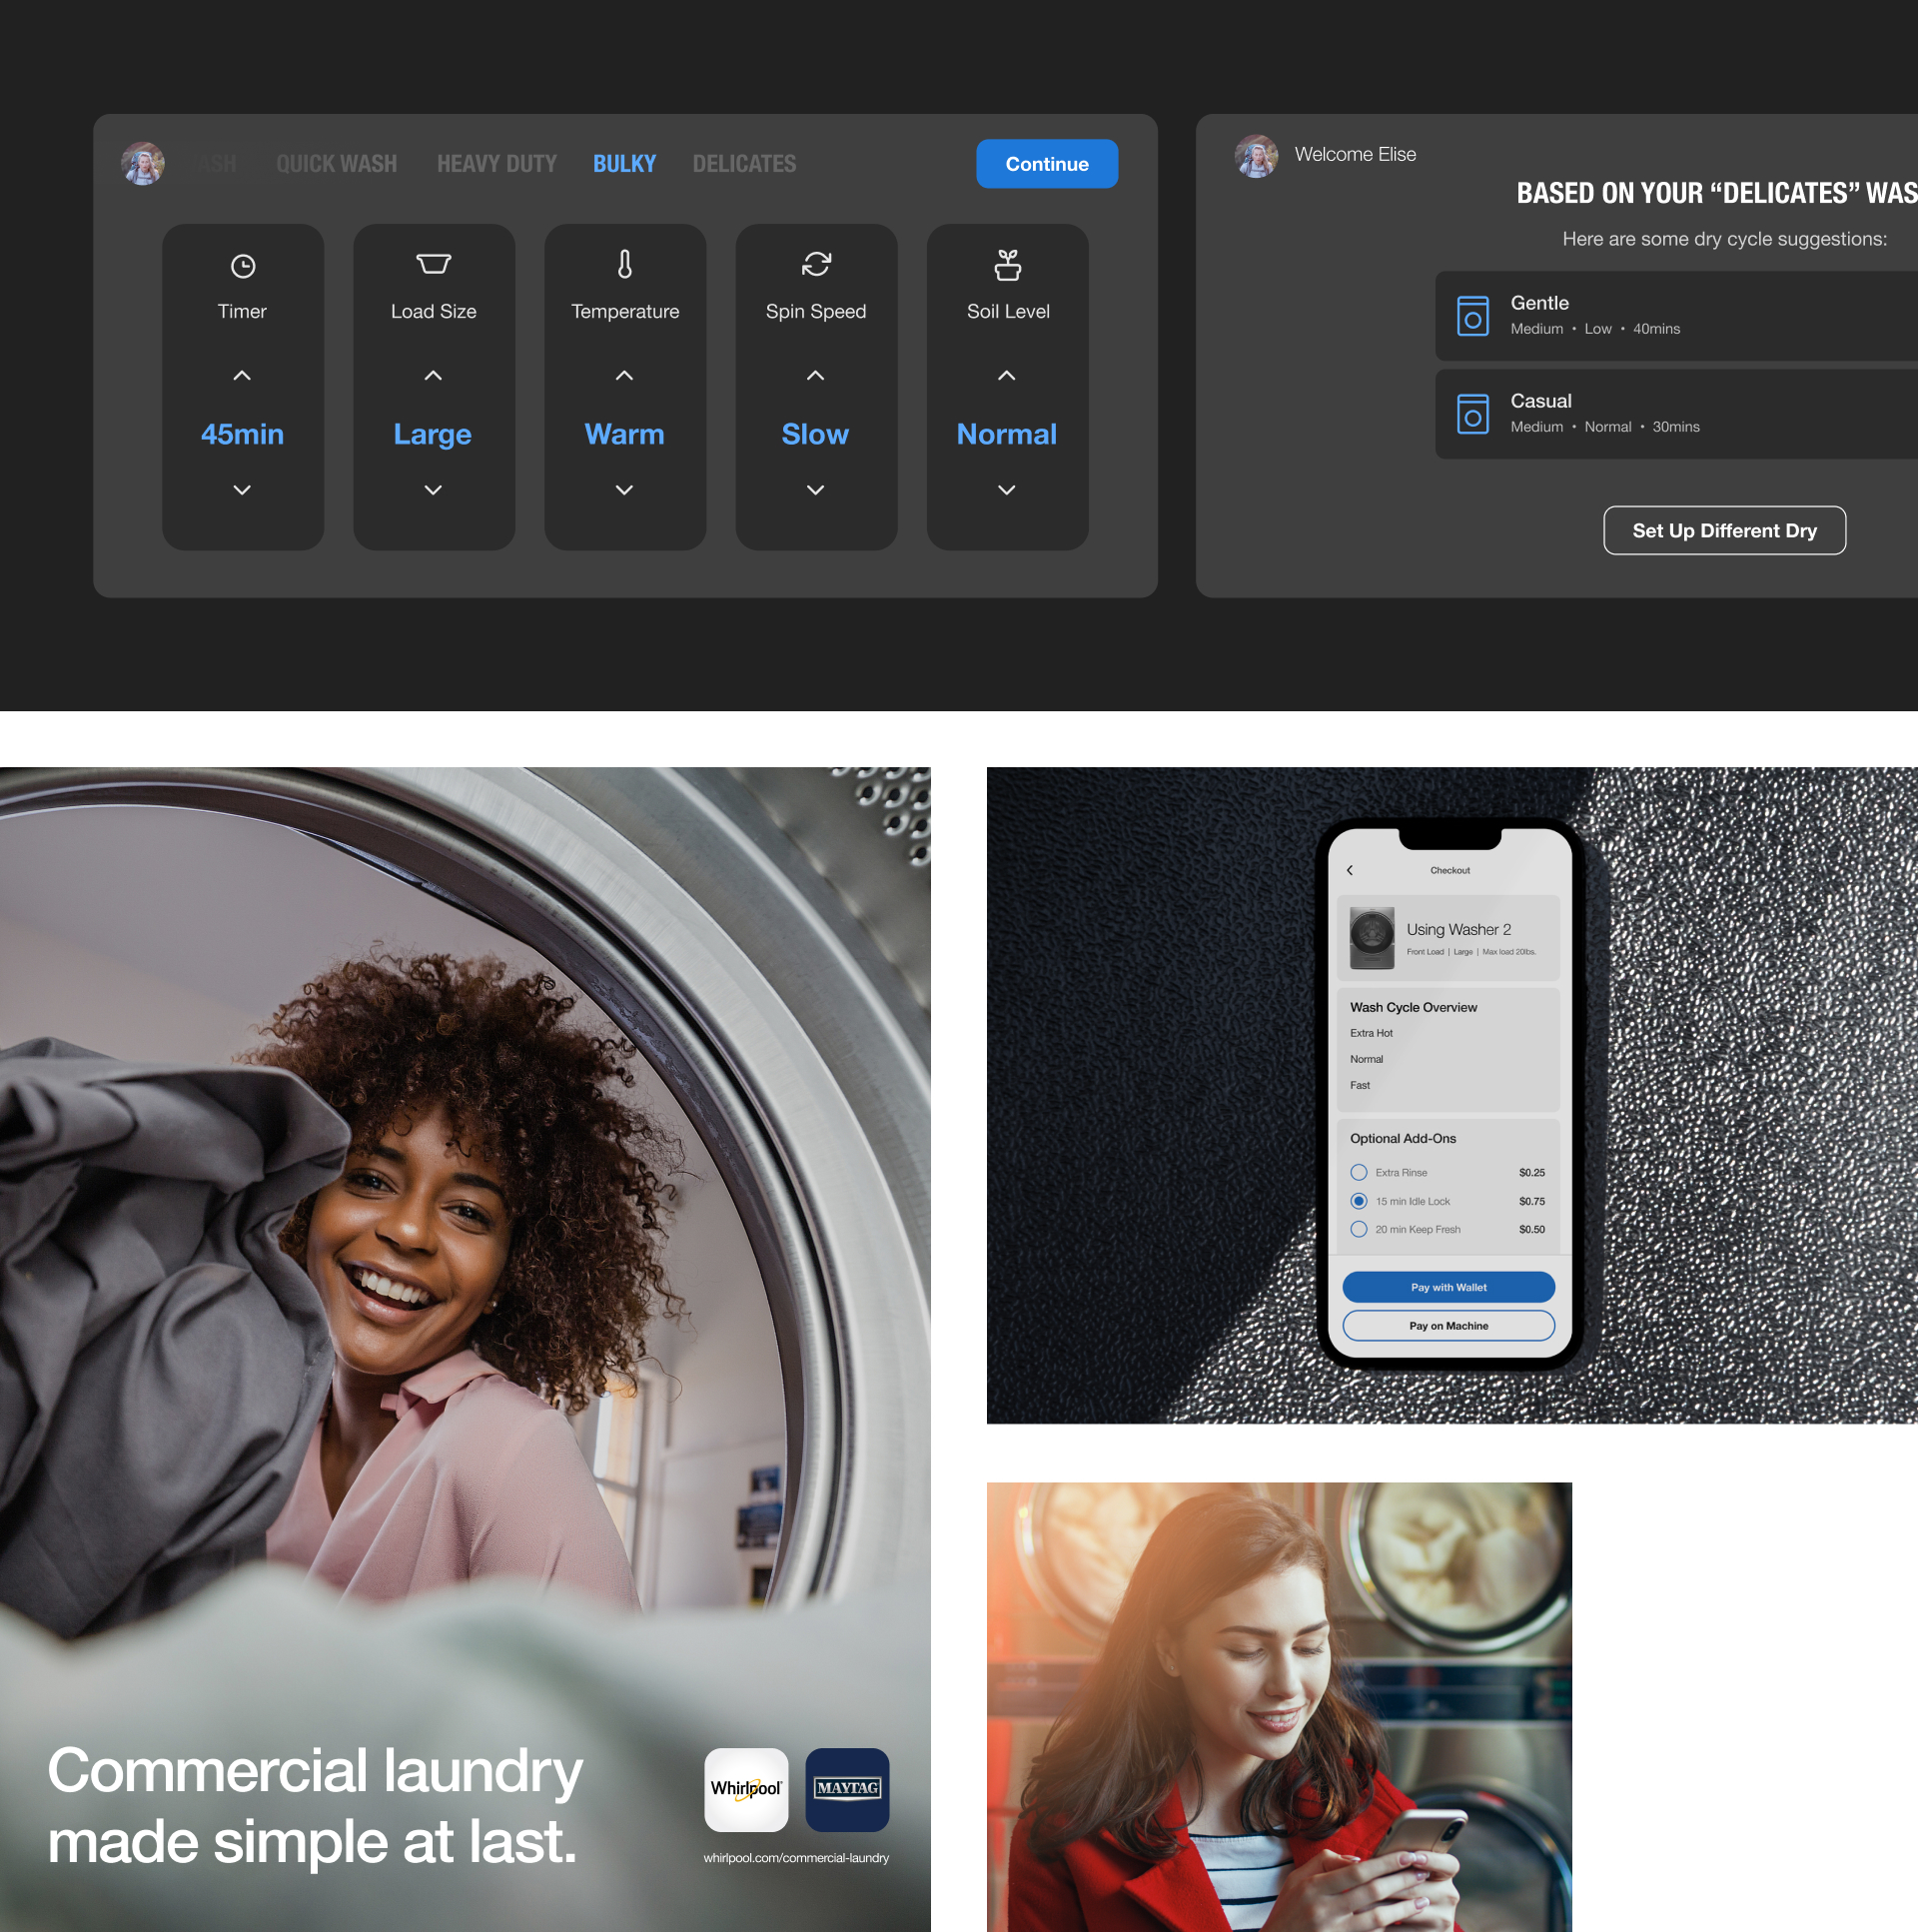This screenshot has height=1932, width=1918.
Task: Click the Gentle dryer icon
Action: point(1472,316)
